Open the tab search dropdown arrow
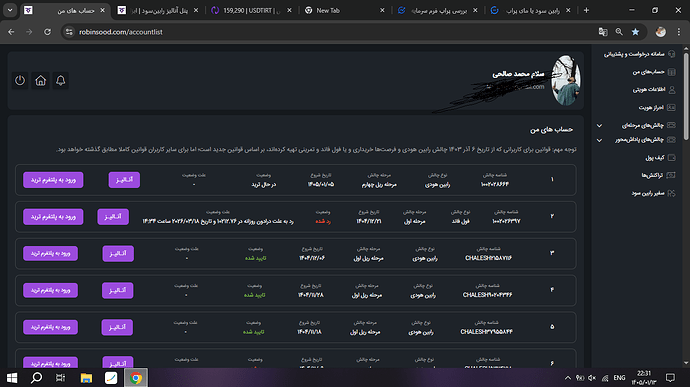 (x=10, y=10)
